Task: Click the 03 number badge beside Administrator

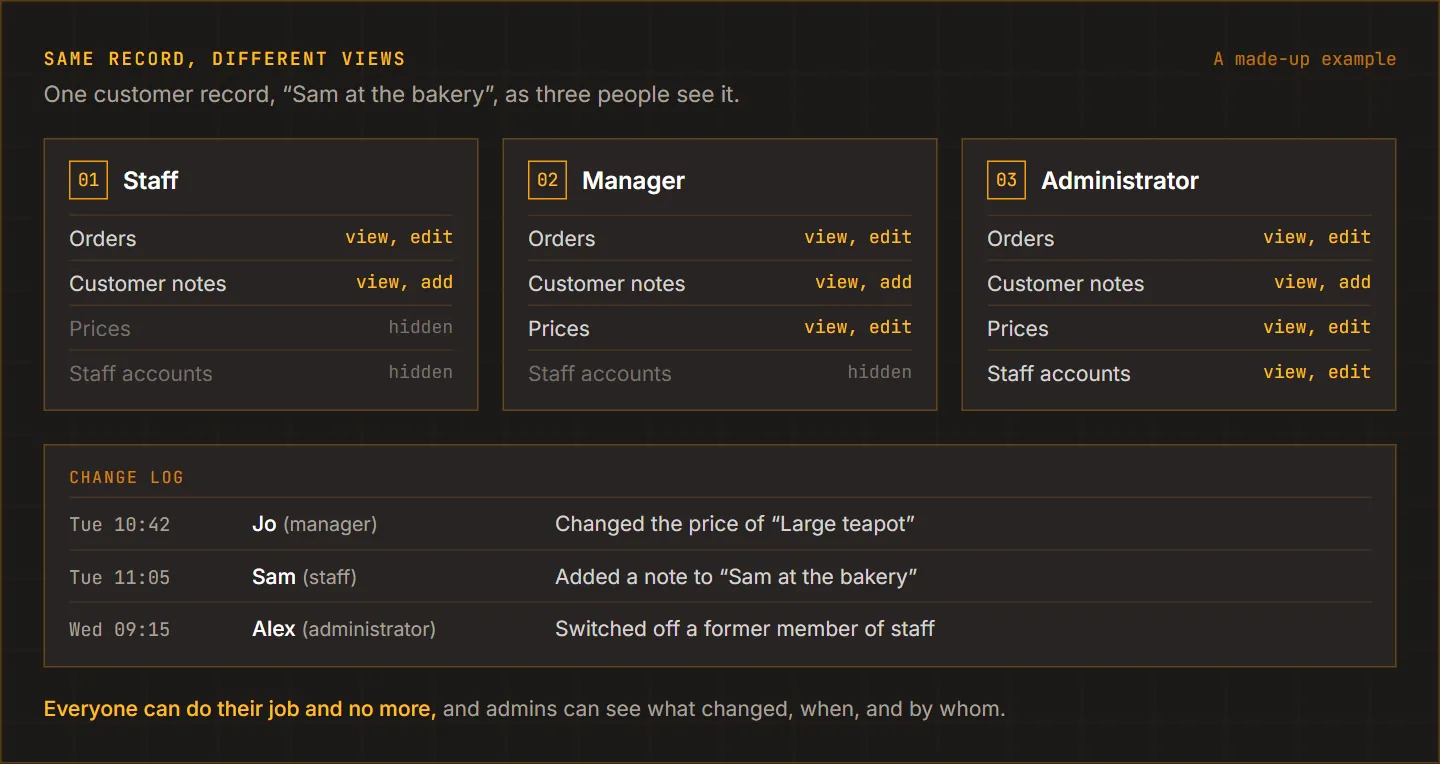Action: click(1006, 180)
